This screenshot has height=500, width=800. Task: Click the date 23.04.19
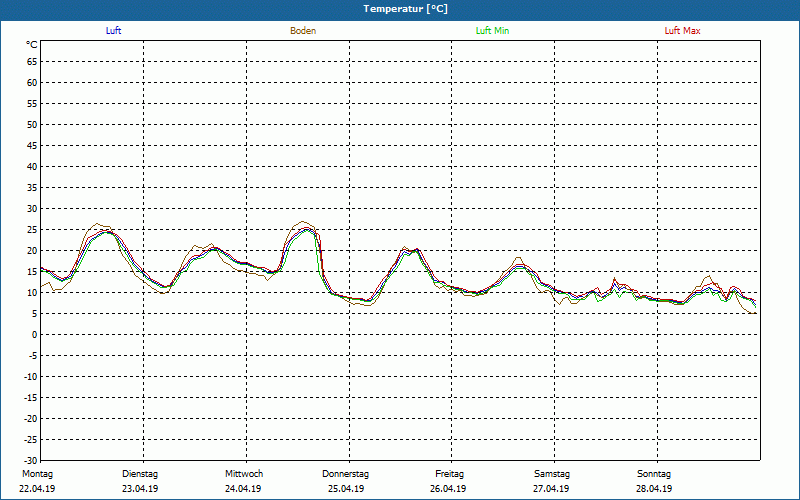[140, 489]
